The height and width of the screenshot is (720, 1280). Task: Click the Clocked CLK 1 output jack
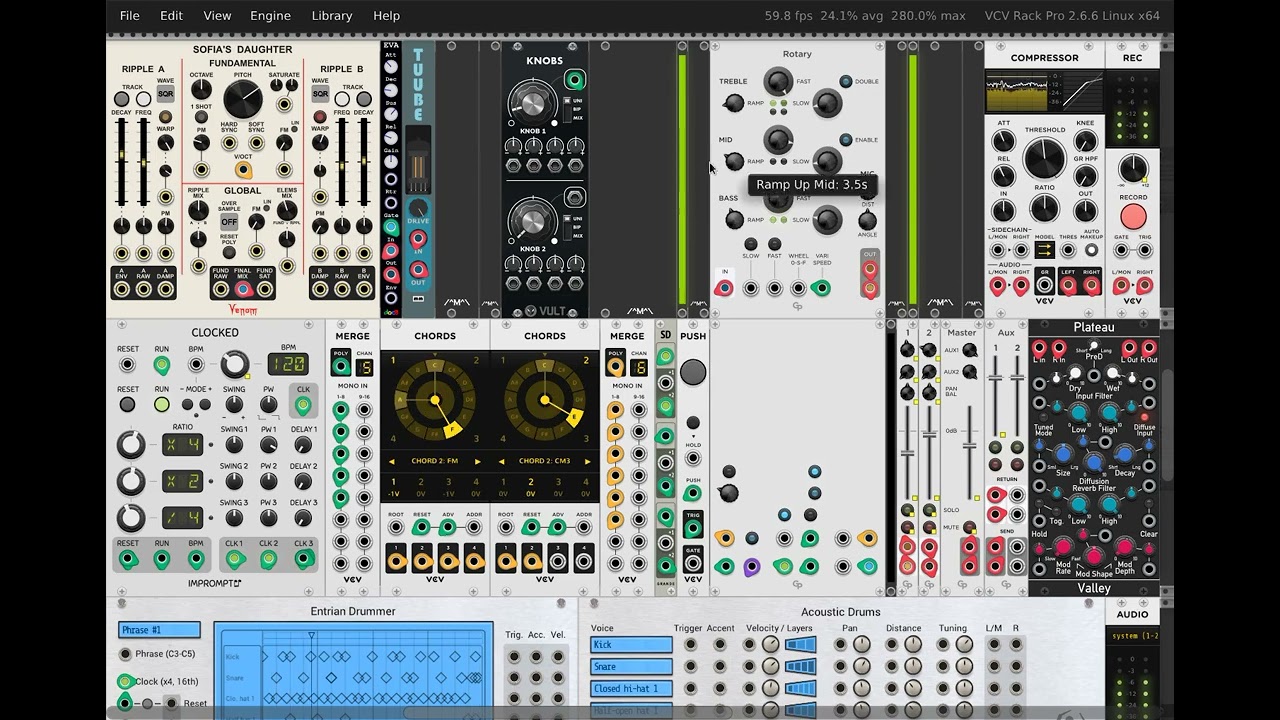point(234,560)
